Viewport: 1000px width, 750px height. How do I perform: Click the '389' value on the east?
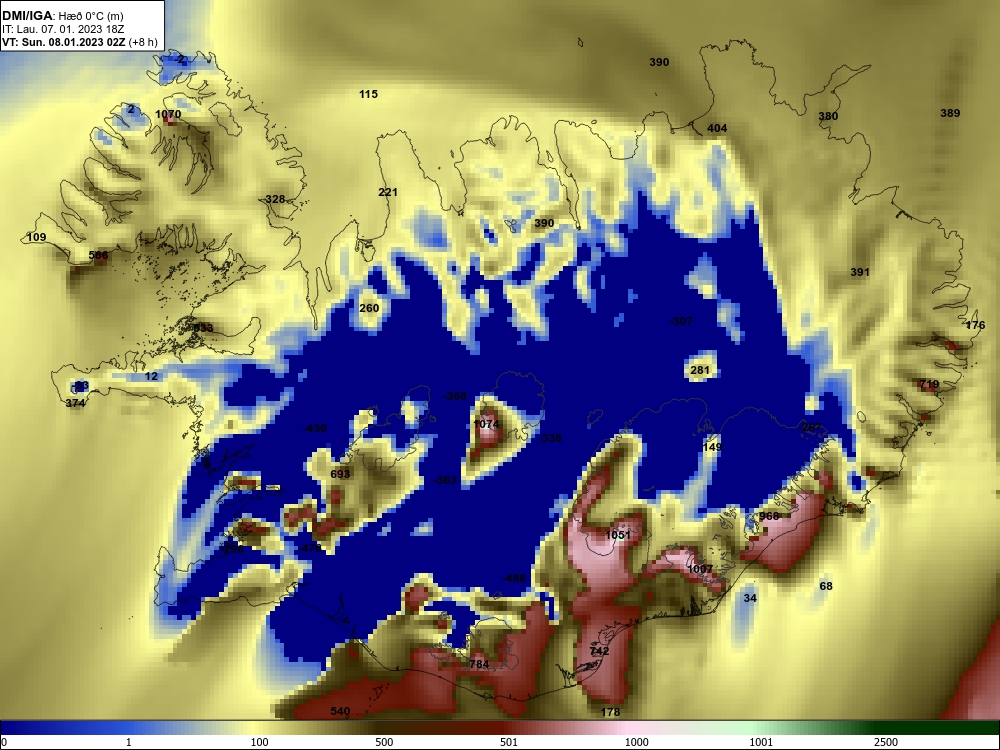click(950, 113)
